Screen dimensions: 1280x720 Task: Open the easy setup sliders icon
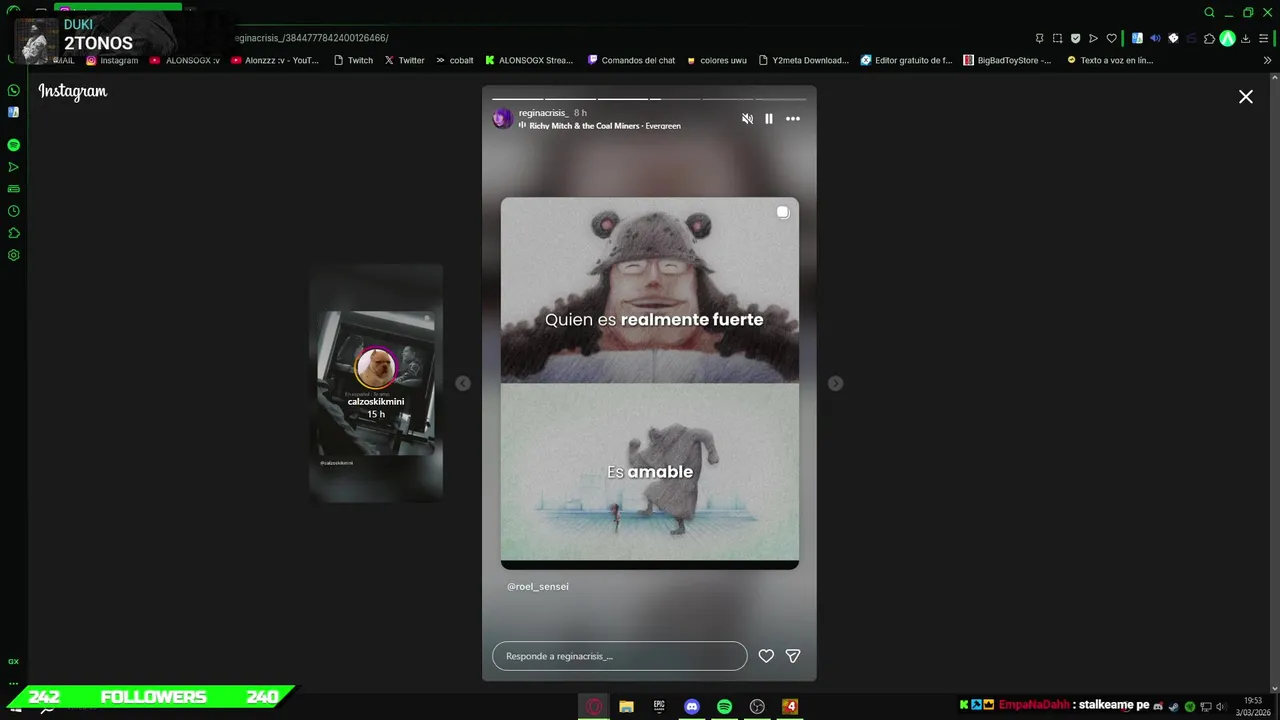(x=1264, y=38)
